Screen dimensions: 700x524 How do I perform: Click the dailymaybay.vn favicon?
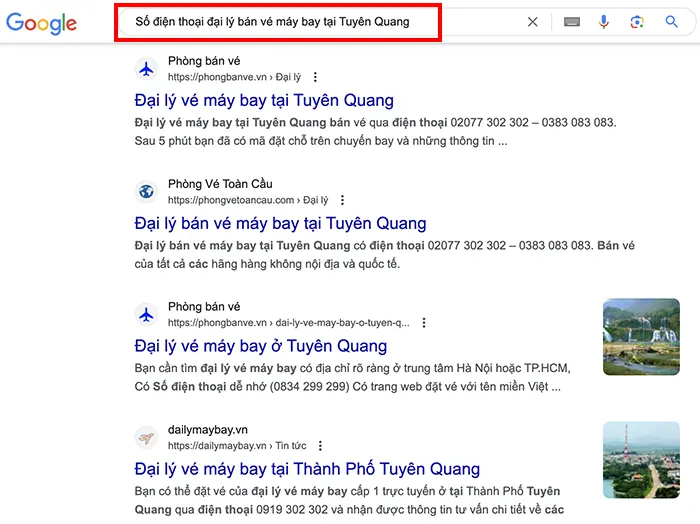point(146,438)
